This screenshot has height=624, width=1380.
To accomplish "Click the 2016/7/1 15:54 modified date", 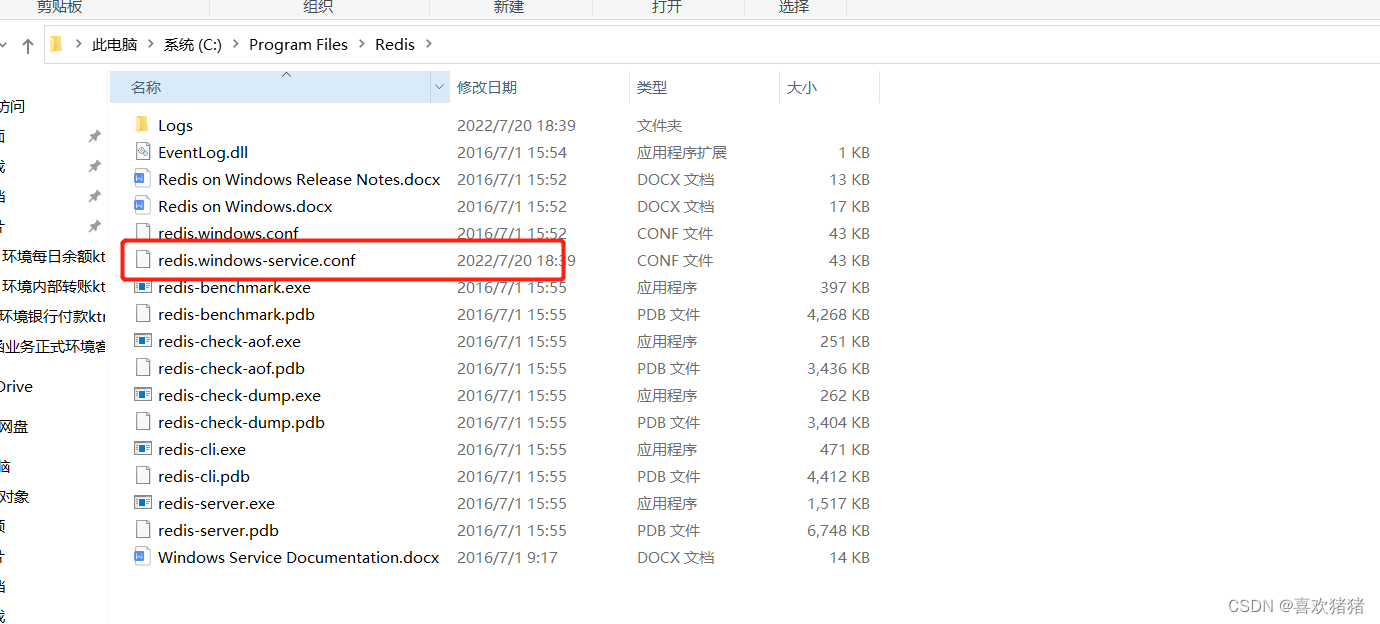I will coord(512,152).
